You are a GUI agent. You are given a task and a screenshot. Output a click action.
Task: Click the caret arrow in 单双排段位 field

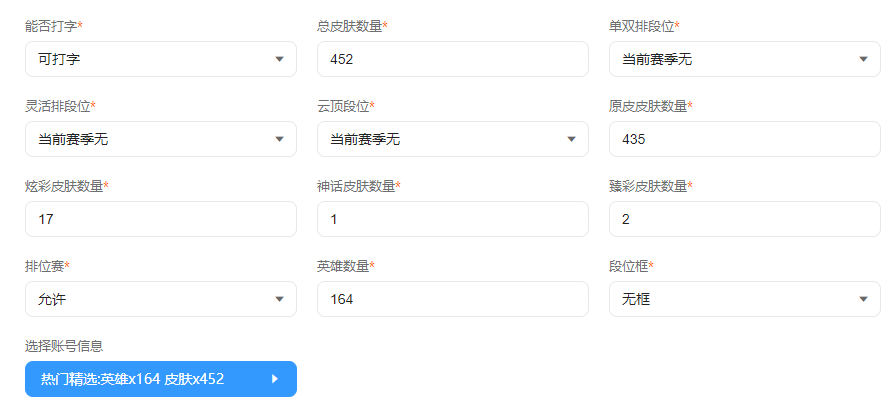click(x=863, y=59)
